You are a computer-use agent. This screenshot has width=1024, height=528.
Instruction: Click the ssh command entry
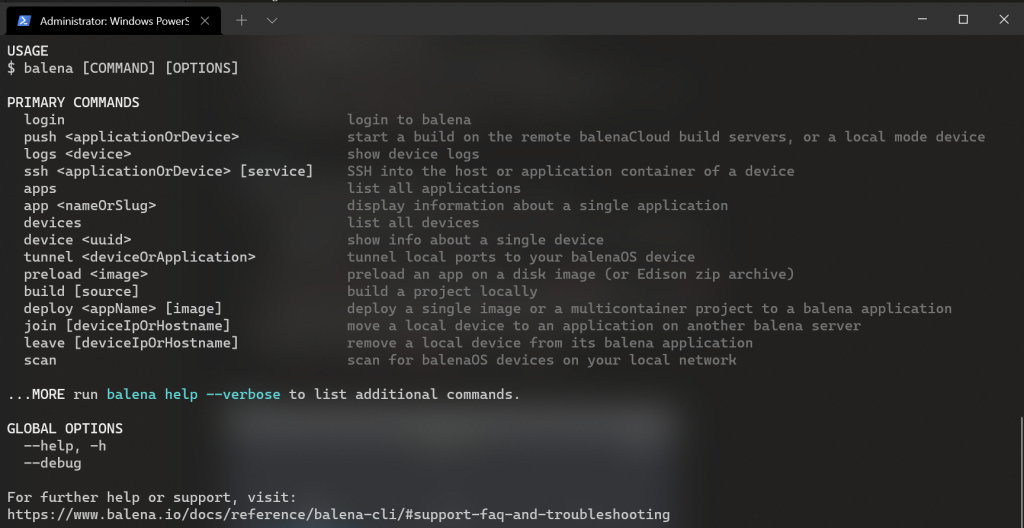point(168,171)
